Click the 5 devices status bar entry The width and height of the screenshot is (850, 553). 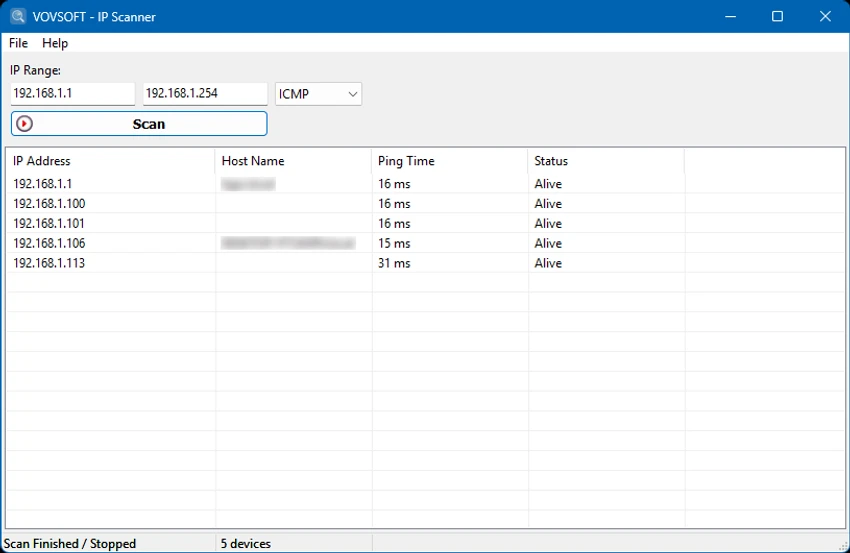pos(246,544)
